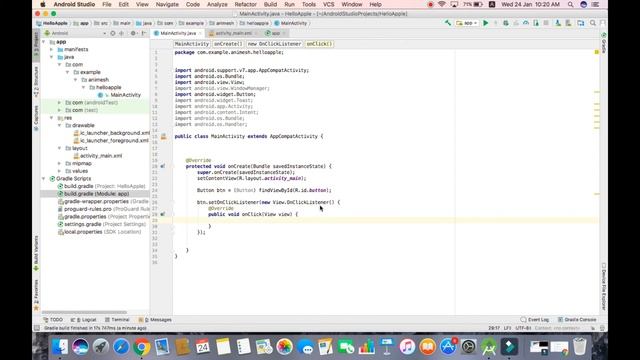This screenshot has width=640, height=360.
Task: Open the Terminal tool window button
Action: coord(117,320)
